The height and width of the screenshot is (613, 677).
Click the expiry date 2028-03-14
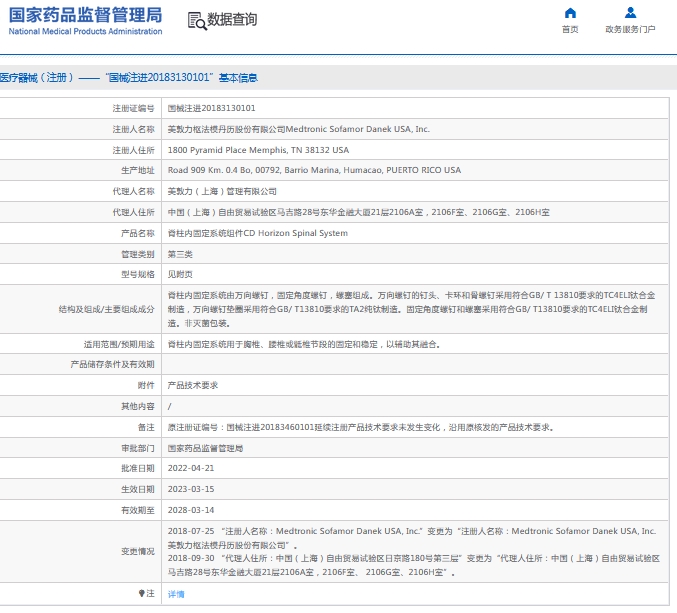pos(191,510)
